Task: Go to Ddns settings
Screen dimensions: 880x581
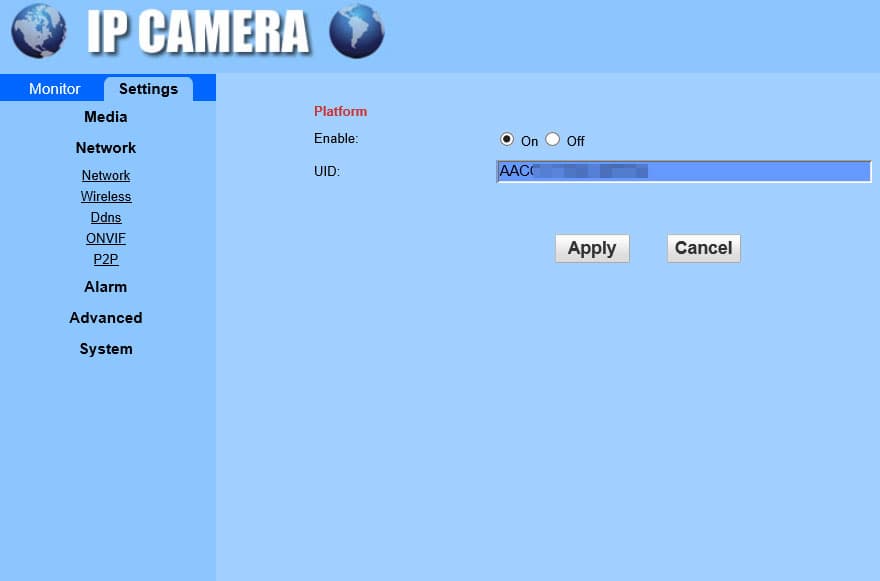Action: coord(106,217)
